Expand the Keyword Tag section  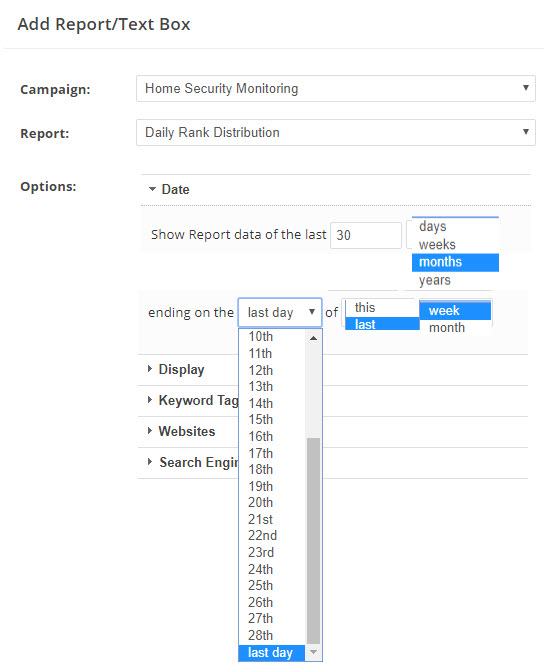[x=192, y=401]
